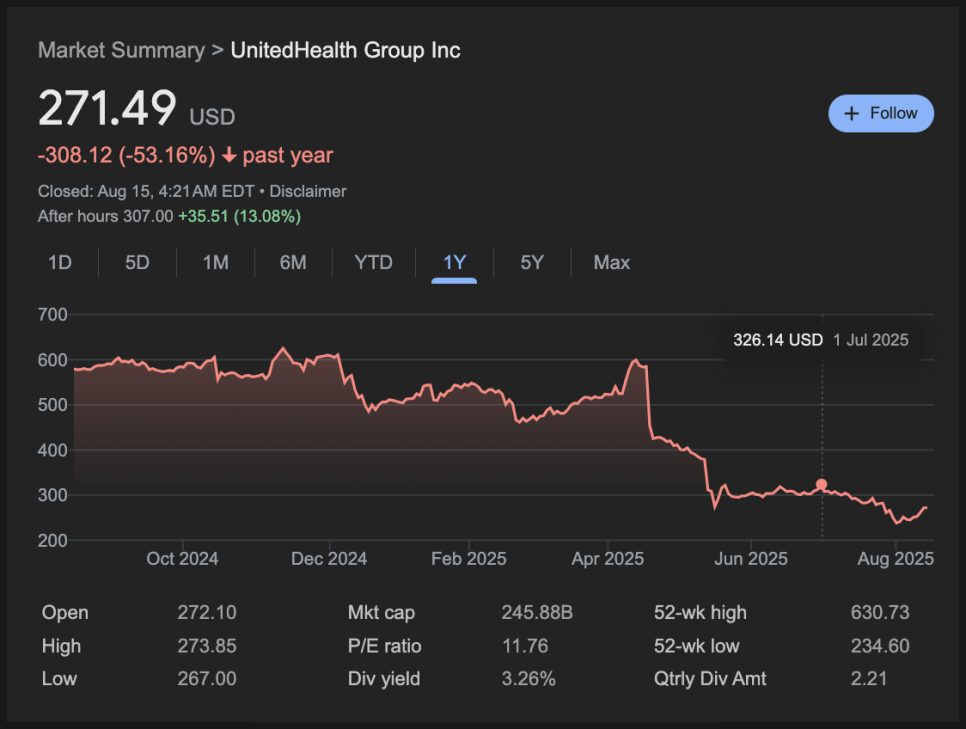Open the Market Summary breadcrumb link
The height and width of the screenshot is (729, 966).
121,50
